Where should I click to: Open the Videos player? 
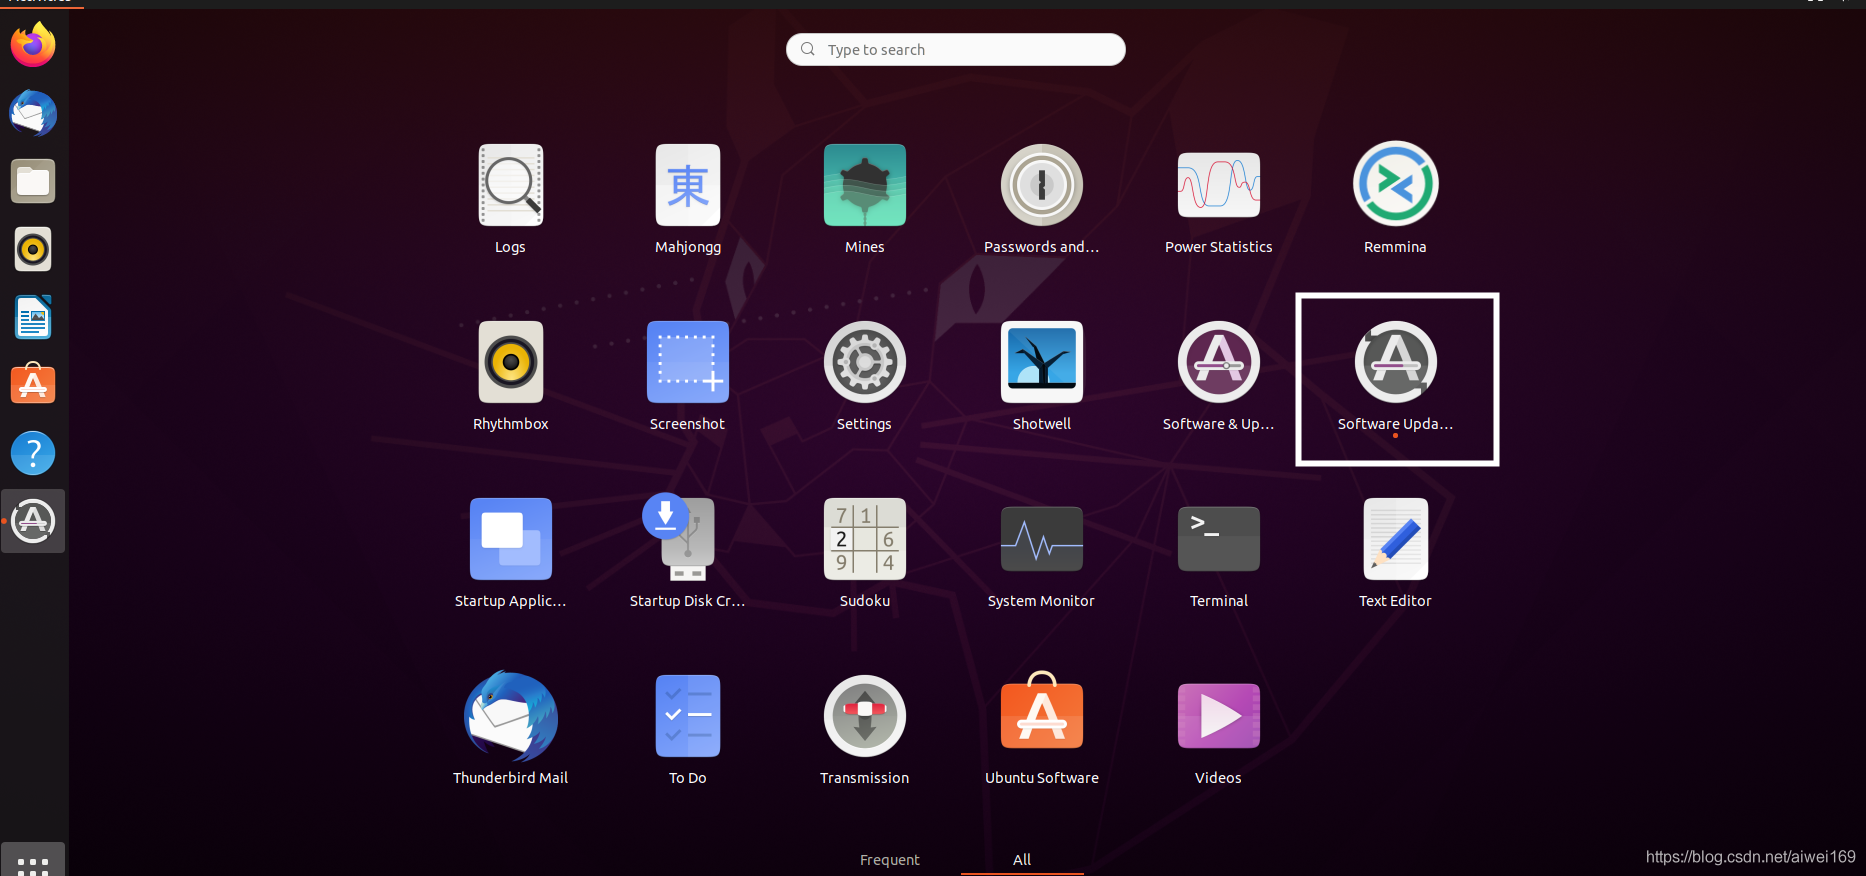tap(1219, 717)
